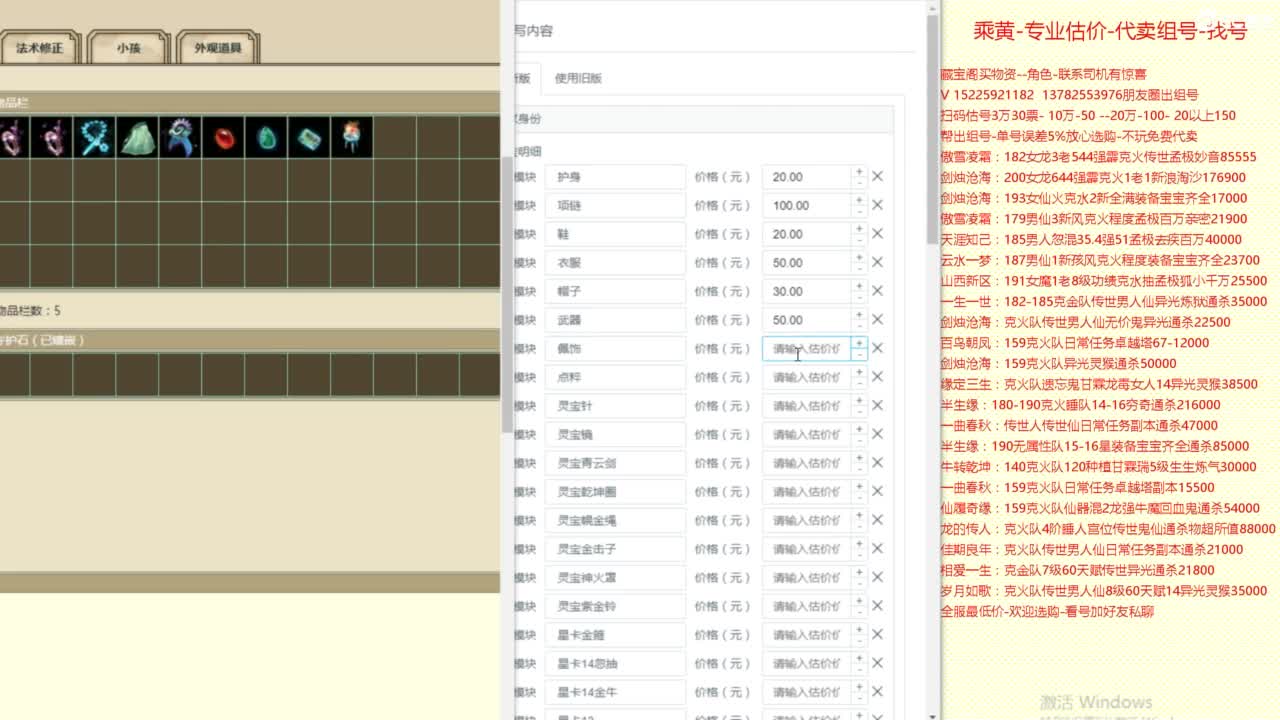Delete the 鞋 price row

[877, 233]
